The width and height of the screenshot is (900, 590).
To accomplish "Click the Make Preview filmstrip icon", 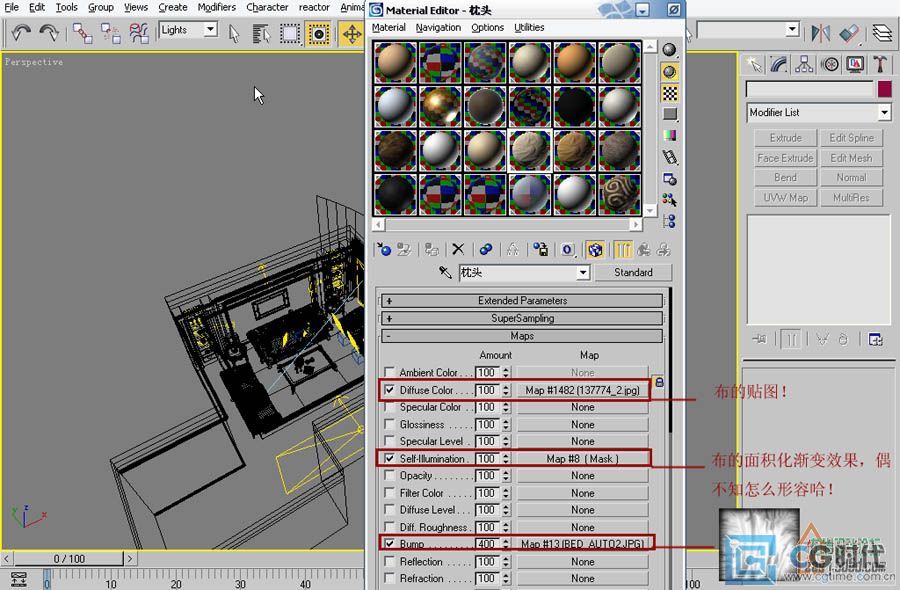I will point(669,157).
